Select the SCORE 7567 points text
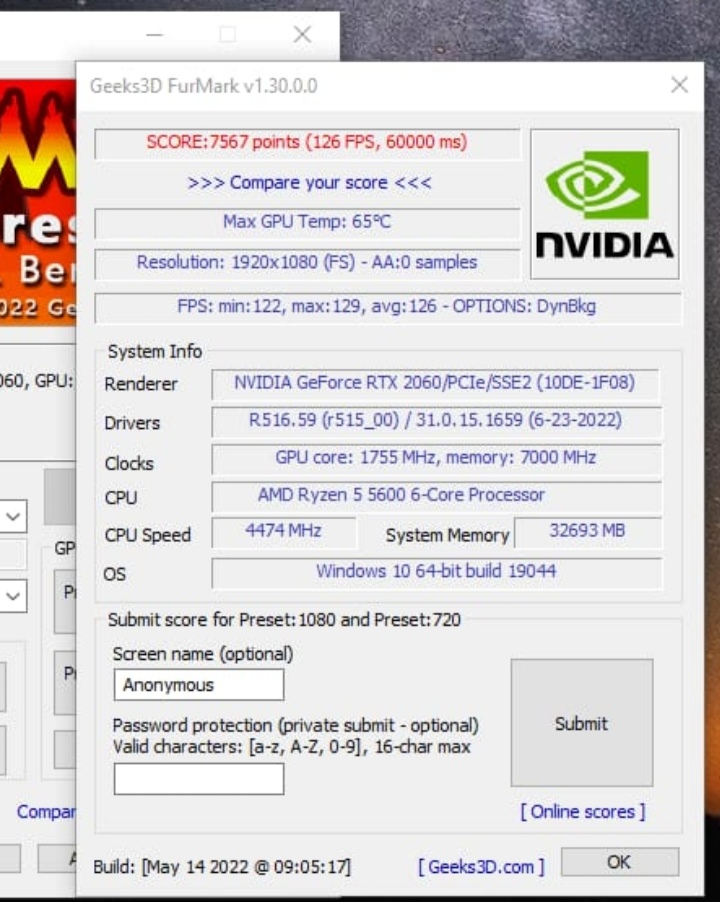Viewport: 720px width, 902px height. (x=307, y=143)
